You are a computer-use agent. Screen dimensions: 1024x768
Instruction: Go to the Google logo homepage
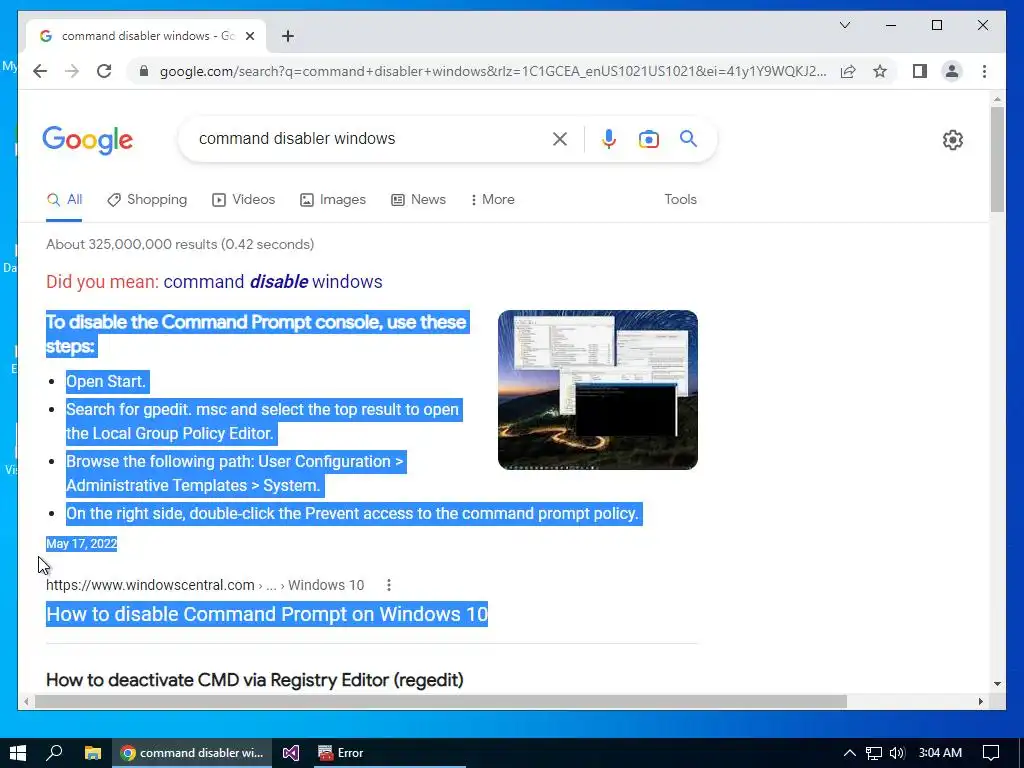click(x=88, y=140)
